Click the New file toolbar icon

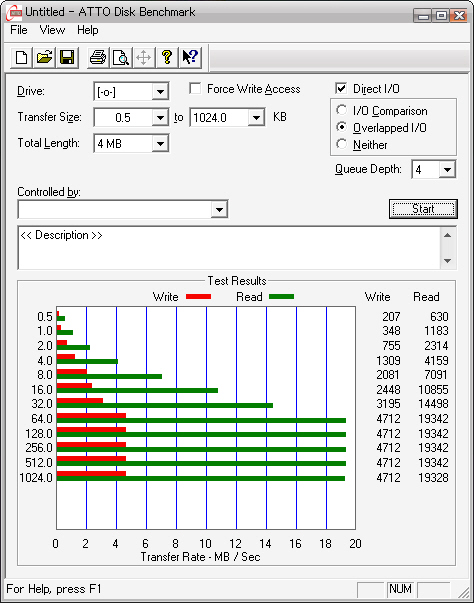(21, 58)
